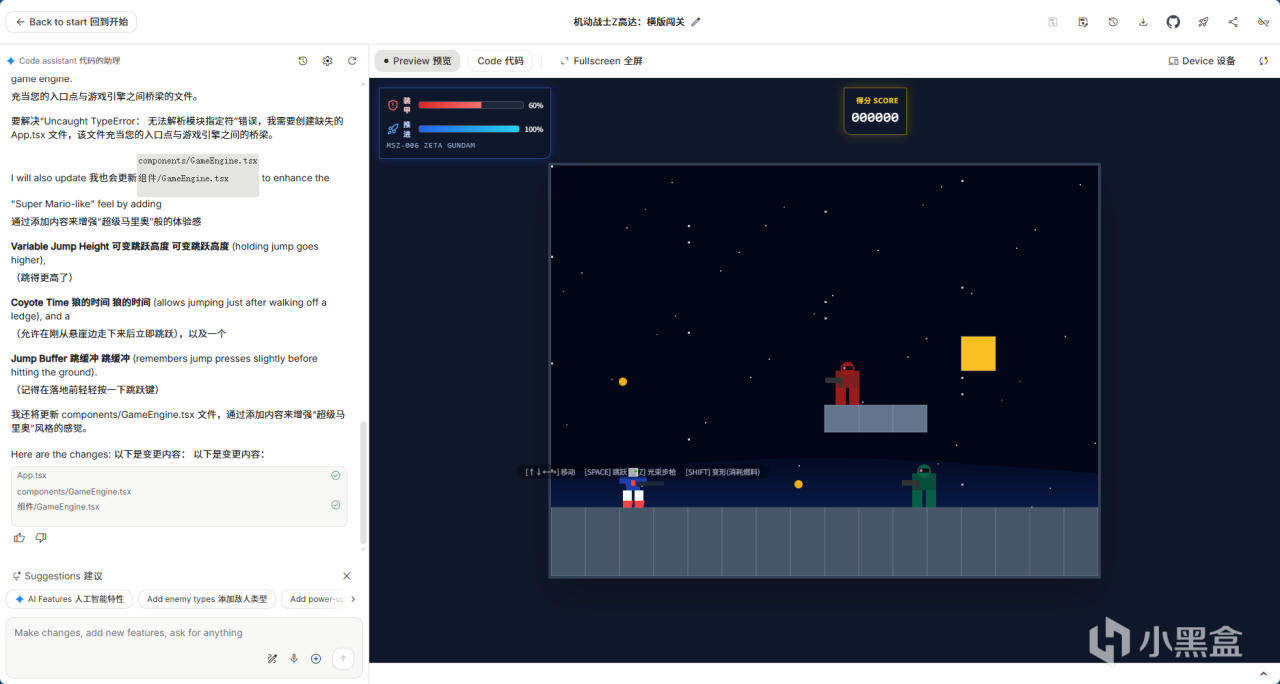The width and height of the screenshot is (1280, 684).
Task: Open version history from top-right header
Action: coord(1113,22)
